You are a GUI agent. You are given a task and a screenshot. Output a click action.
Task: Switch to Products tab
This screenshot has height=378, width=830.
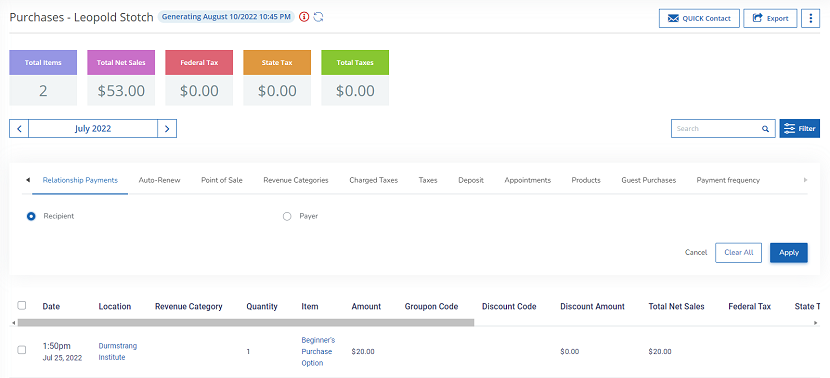coord(586,180)
